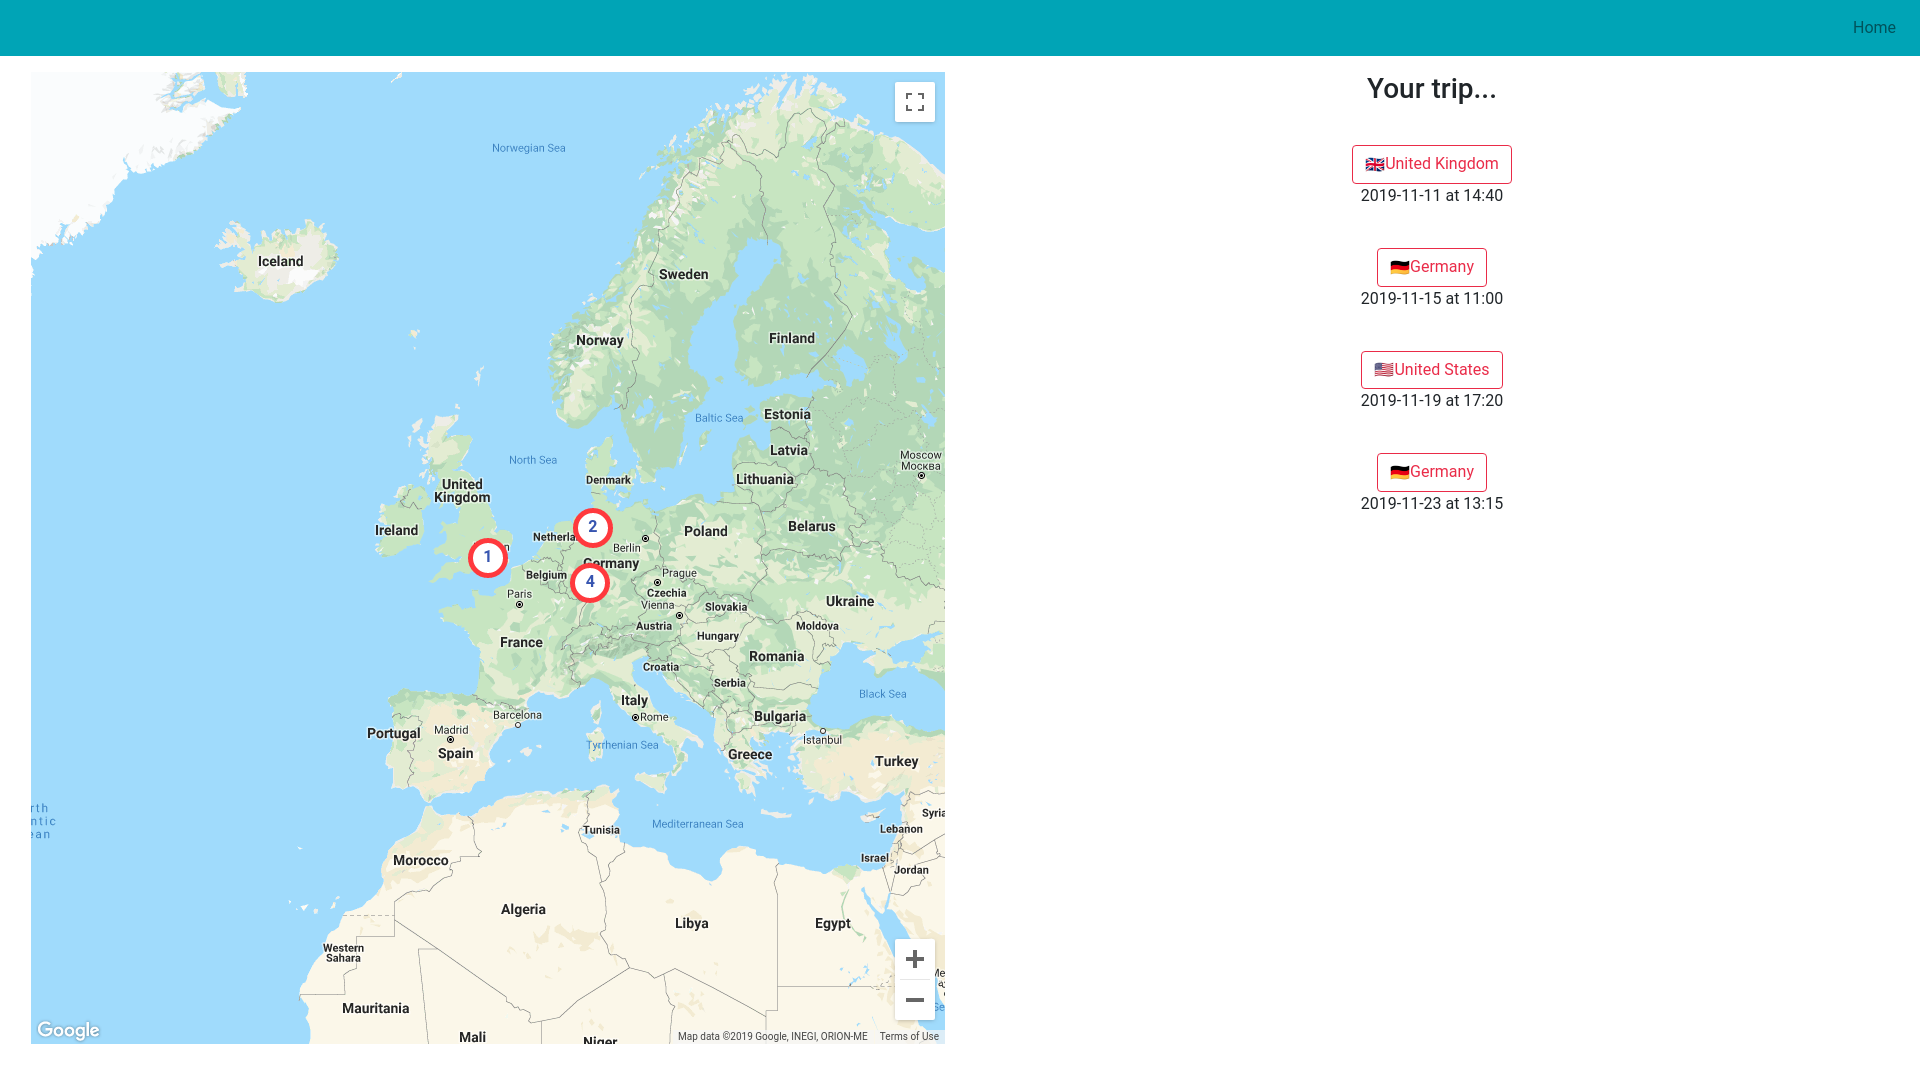Select map marker number 2

pos(593,528)
